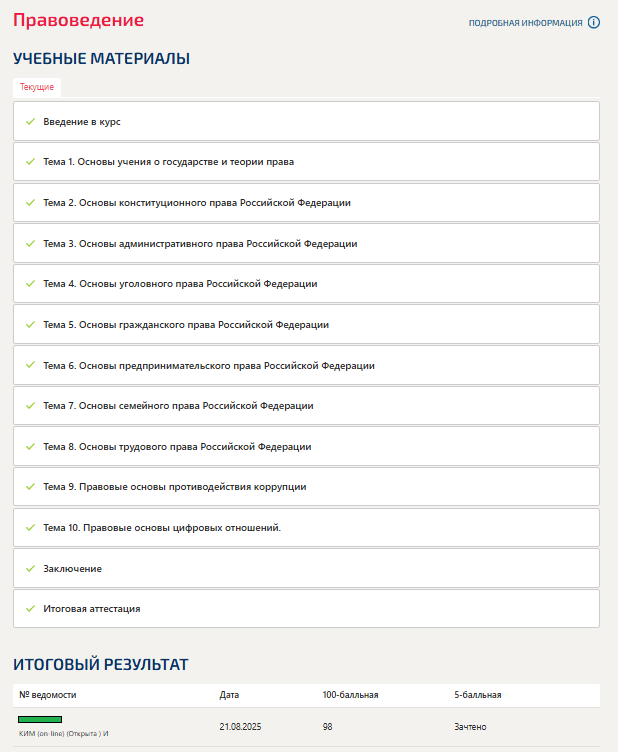Open the Подробная информация link
618x752 pixels.
[525, 23]
